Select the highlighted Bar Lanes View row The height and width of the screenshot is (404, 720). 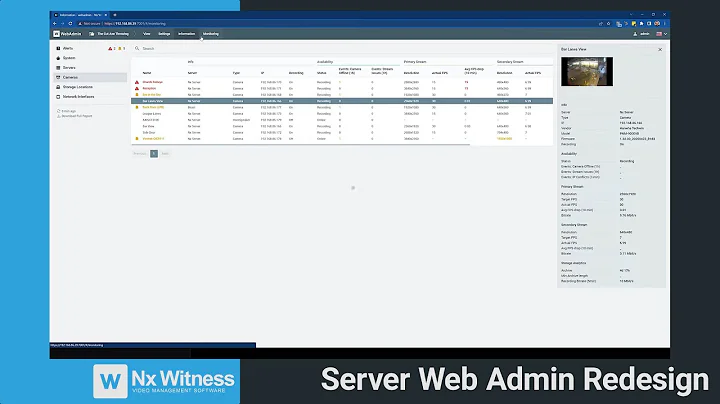pos(342,101)
